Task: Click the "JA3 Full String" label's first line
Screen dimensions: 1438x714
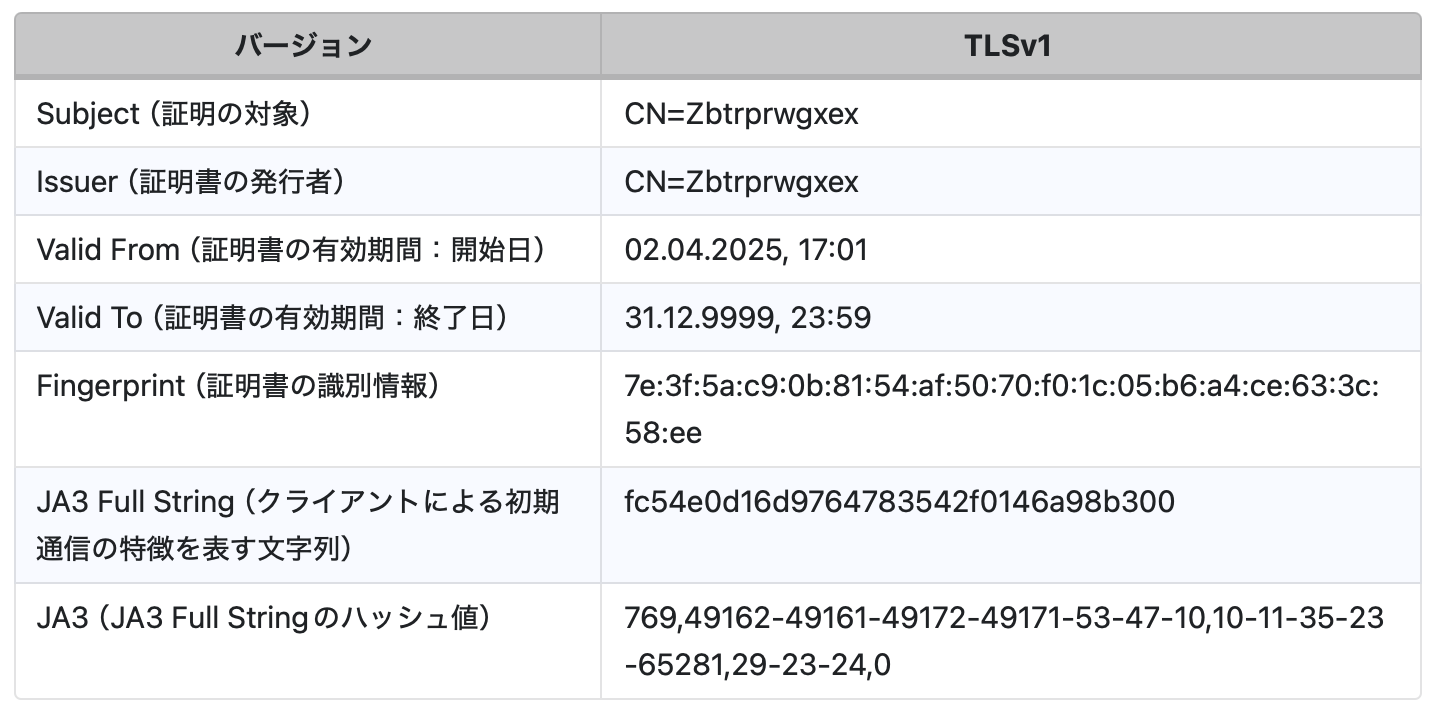Action: 298,502
